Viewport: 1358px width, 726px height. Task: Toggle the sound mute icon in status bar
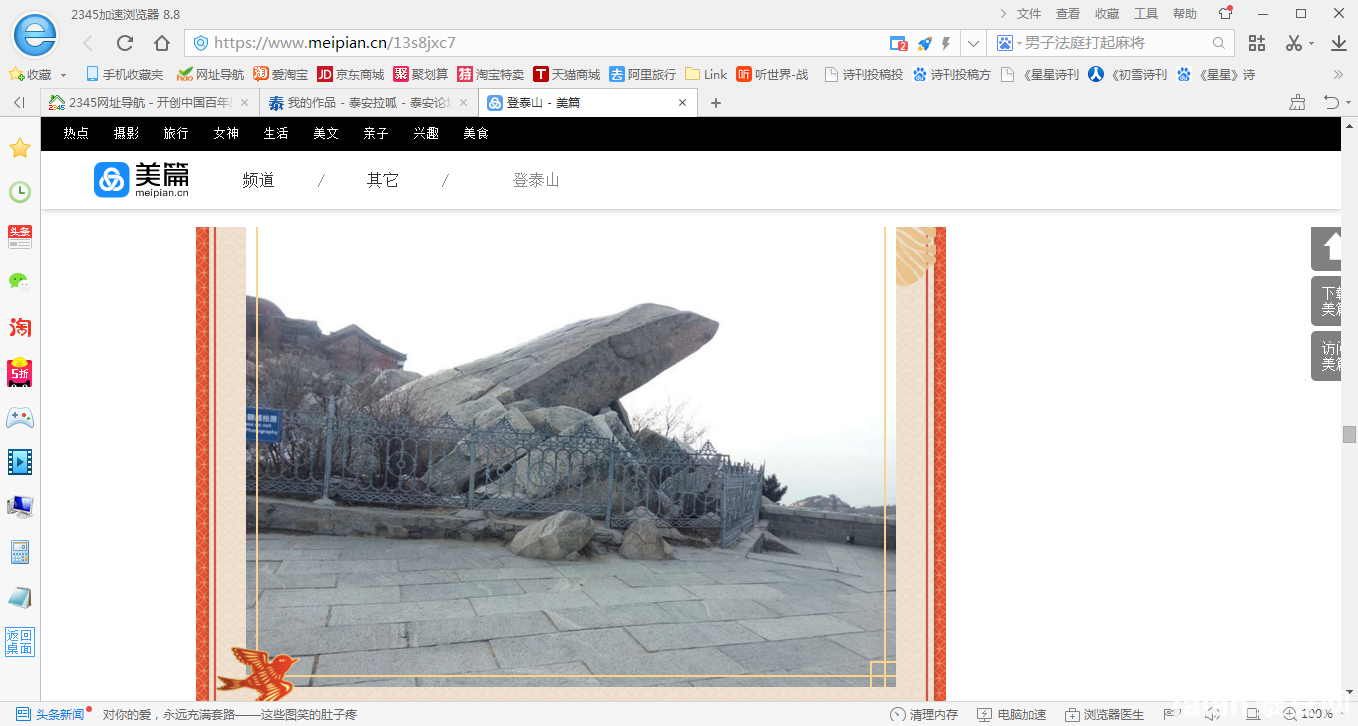click(1212, 714)
